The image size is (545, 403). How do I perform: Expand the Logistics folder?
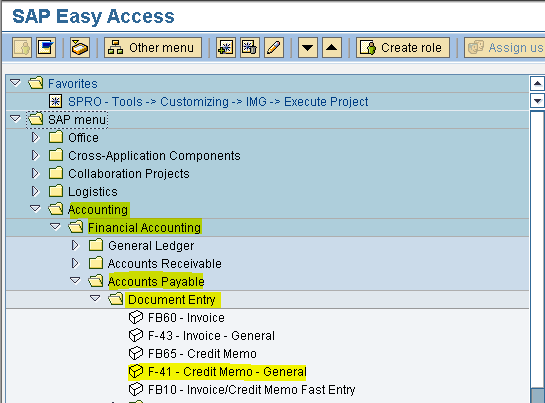click(x=35, y=191)
